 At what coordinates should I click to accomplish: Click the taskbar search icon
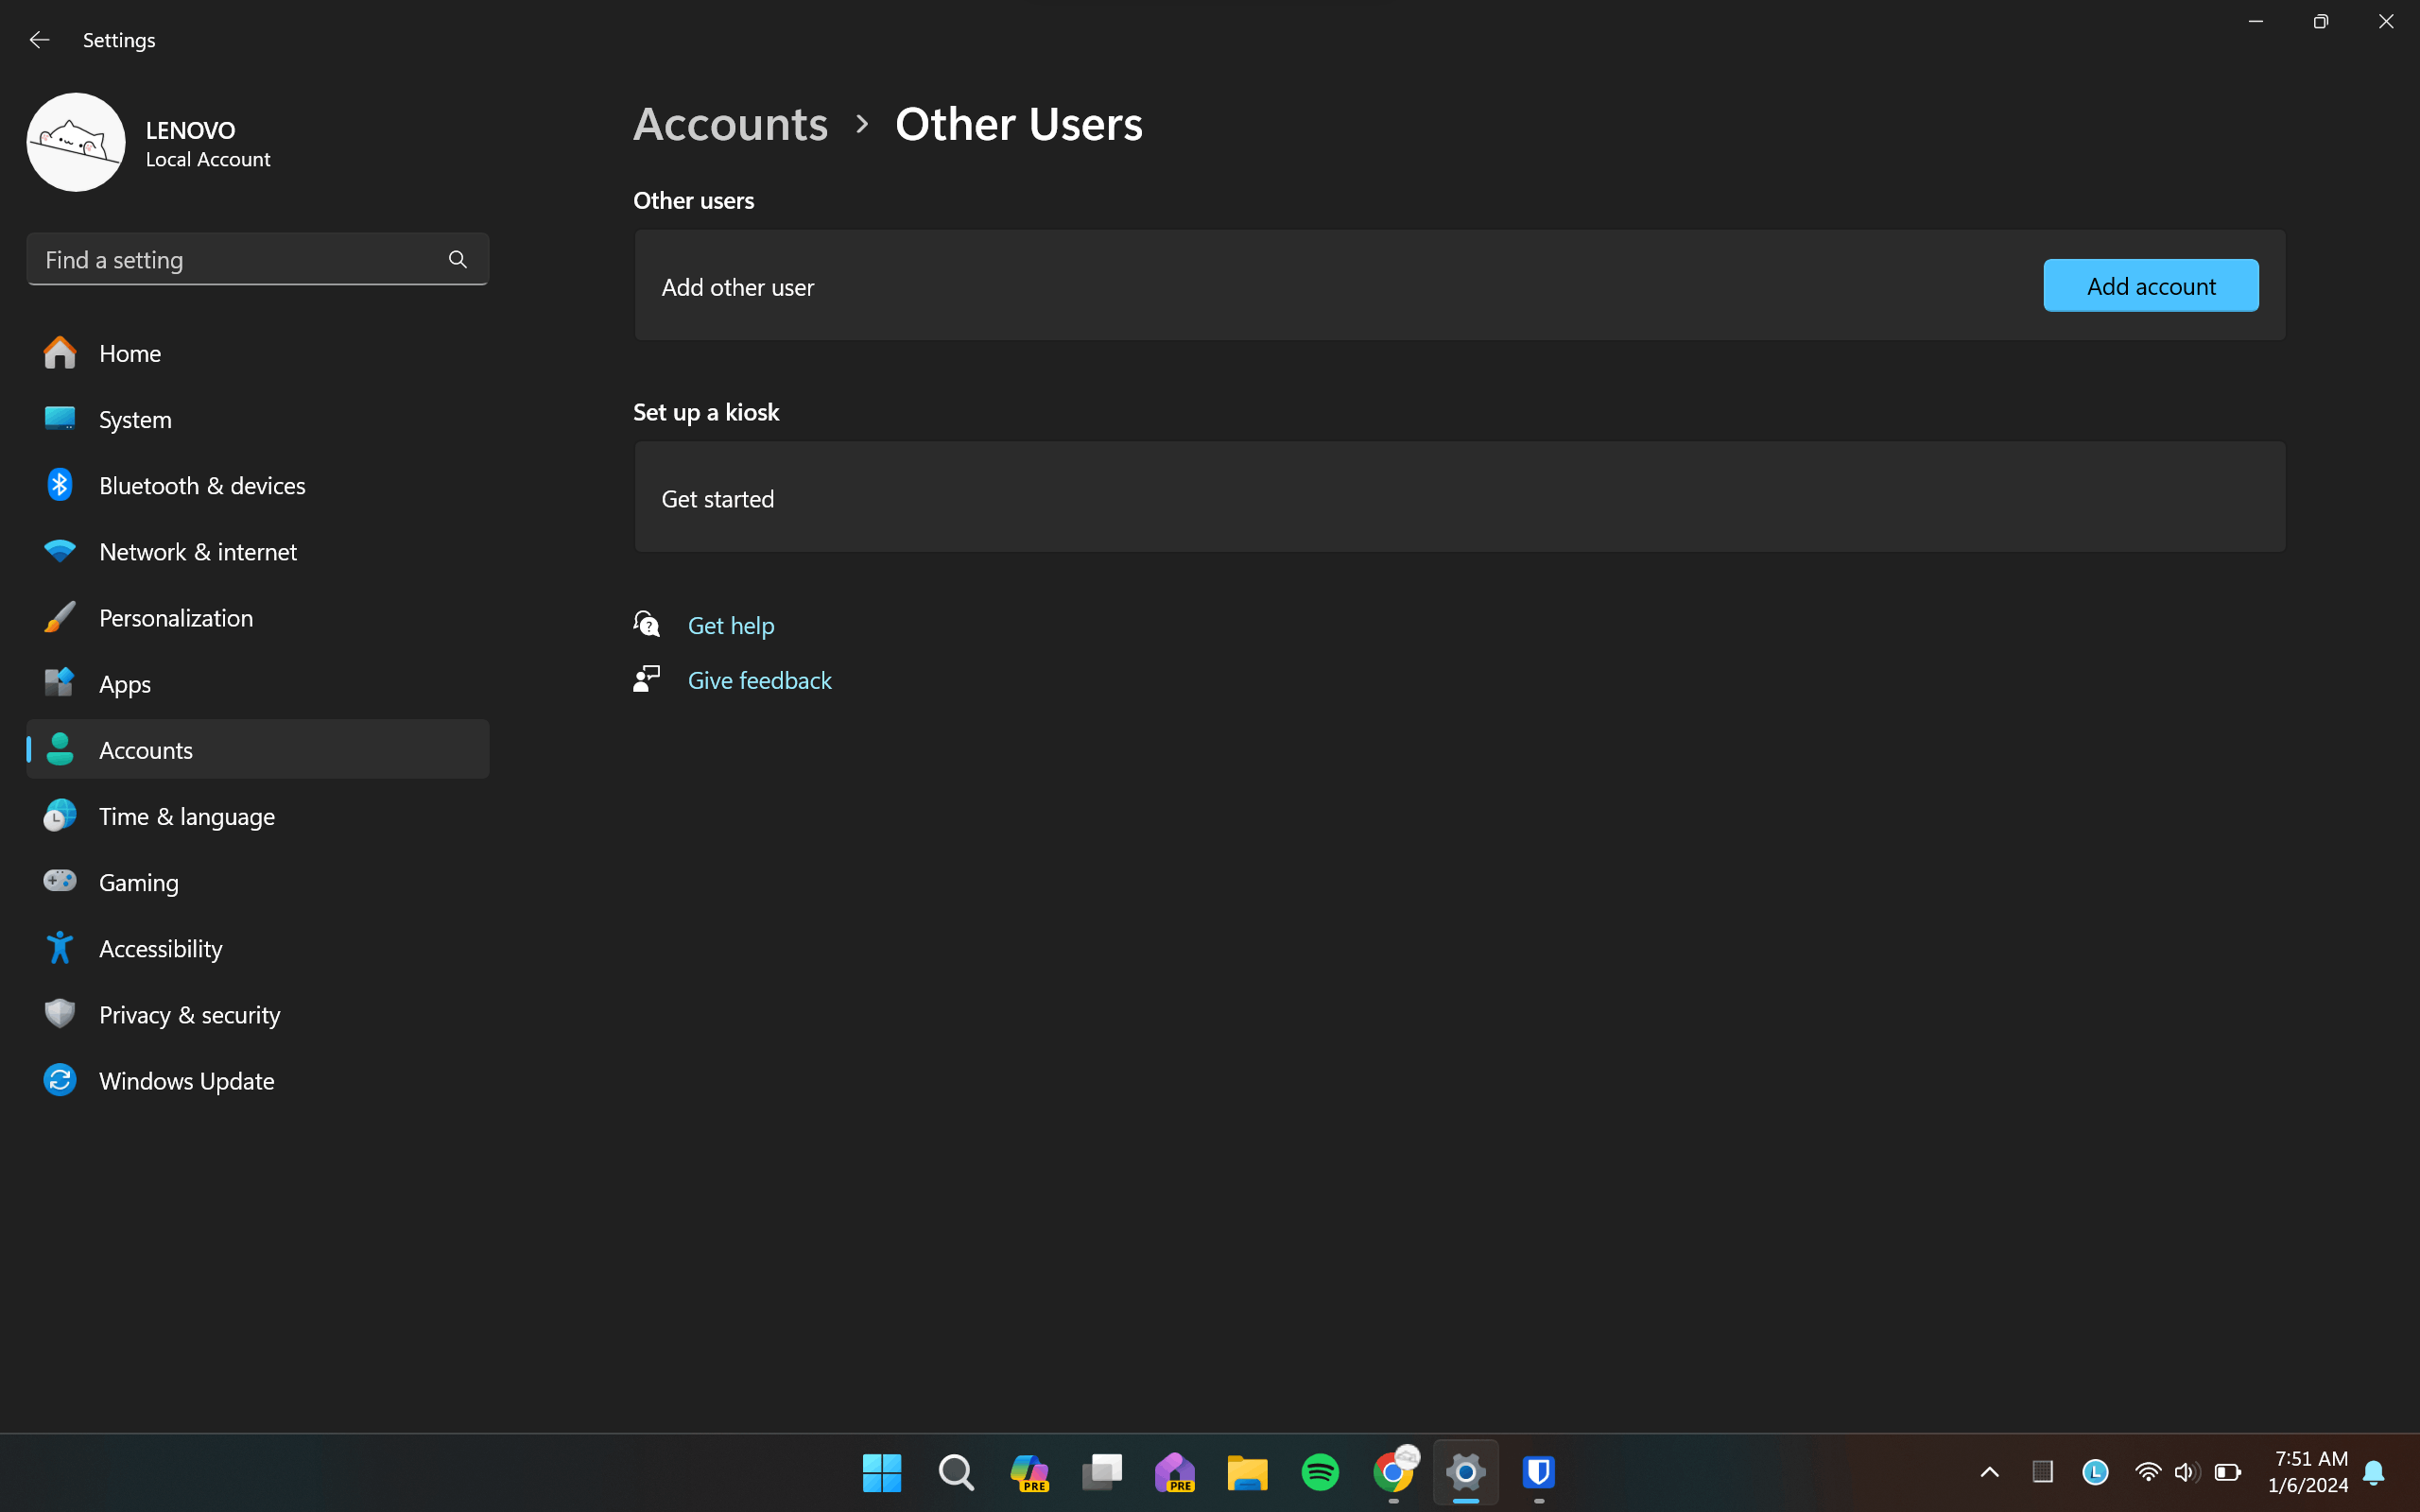957,1472
